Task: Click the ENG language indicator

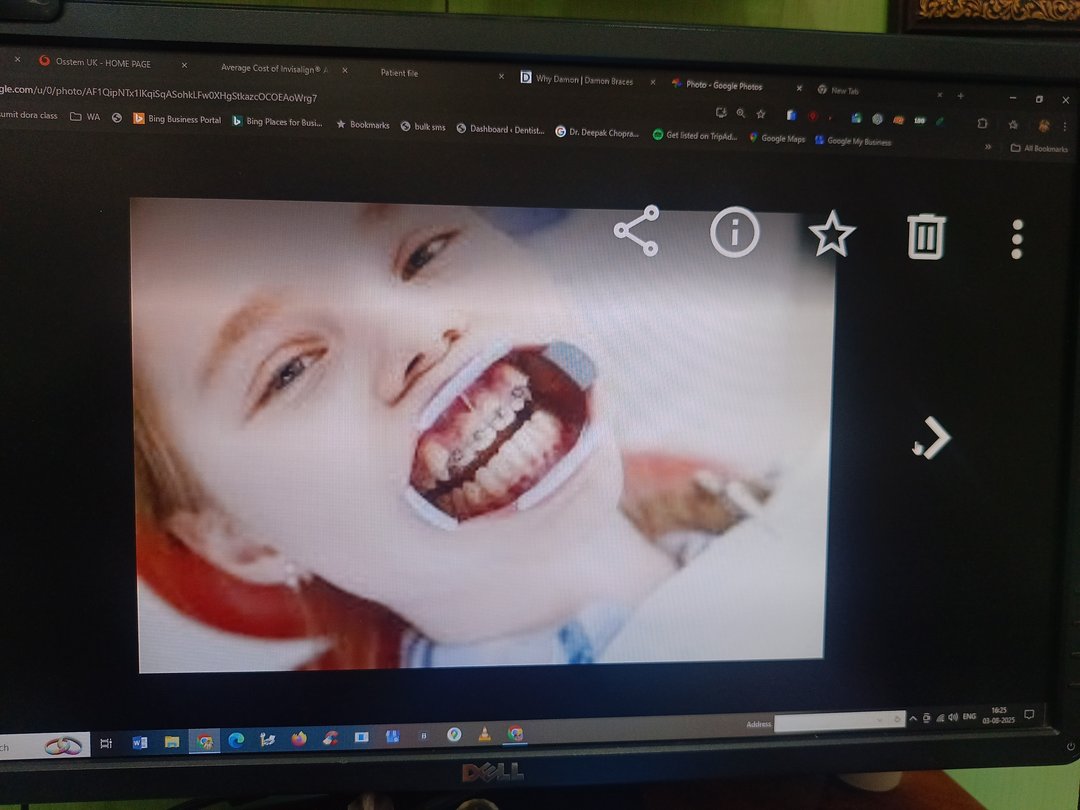Action: click(x=969, y=716)
